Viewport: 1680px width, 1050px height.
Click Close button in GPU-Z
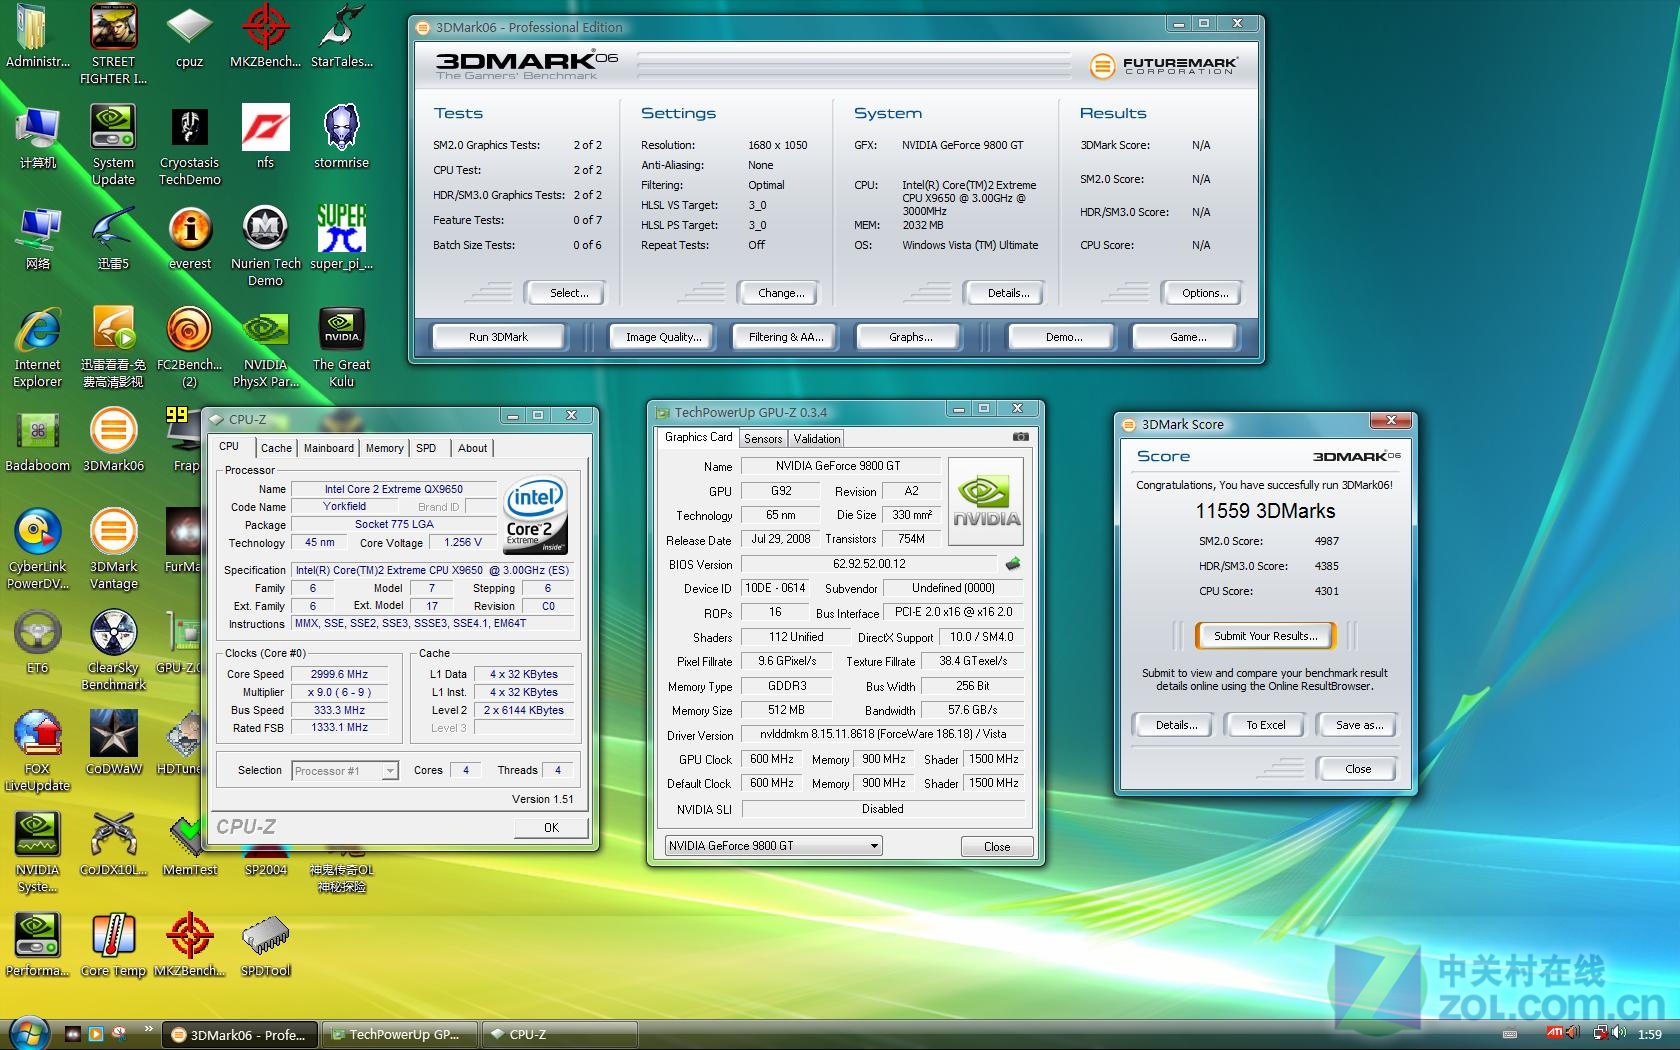[997, 846]
